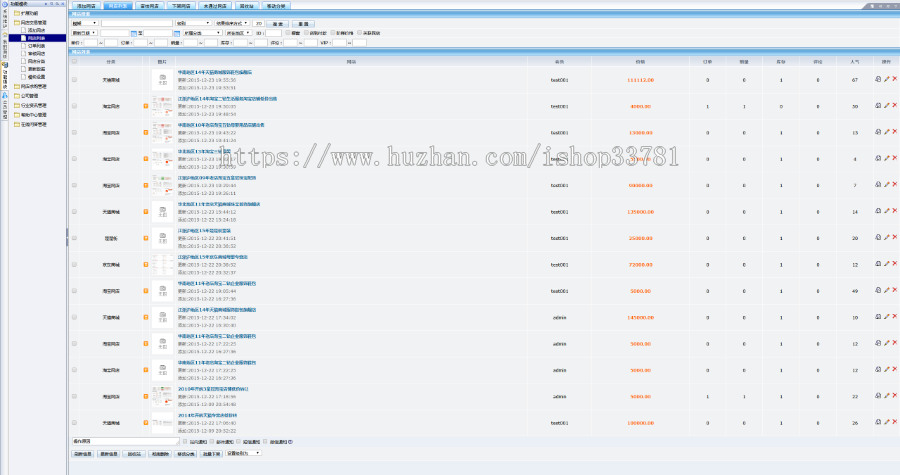
Task: Click the last batch button before the bottom dropdown
Action: [x=211, y=454]
